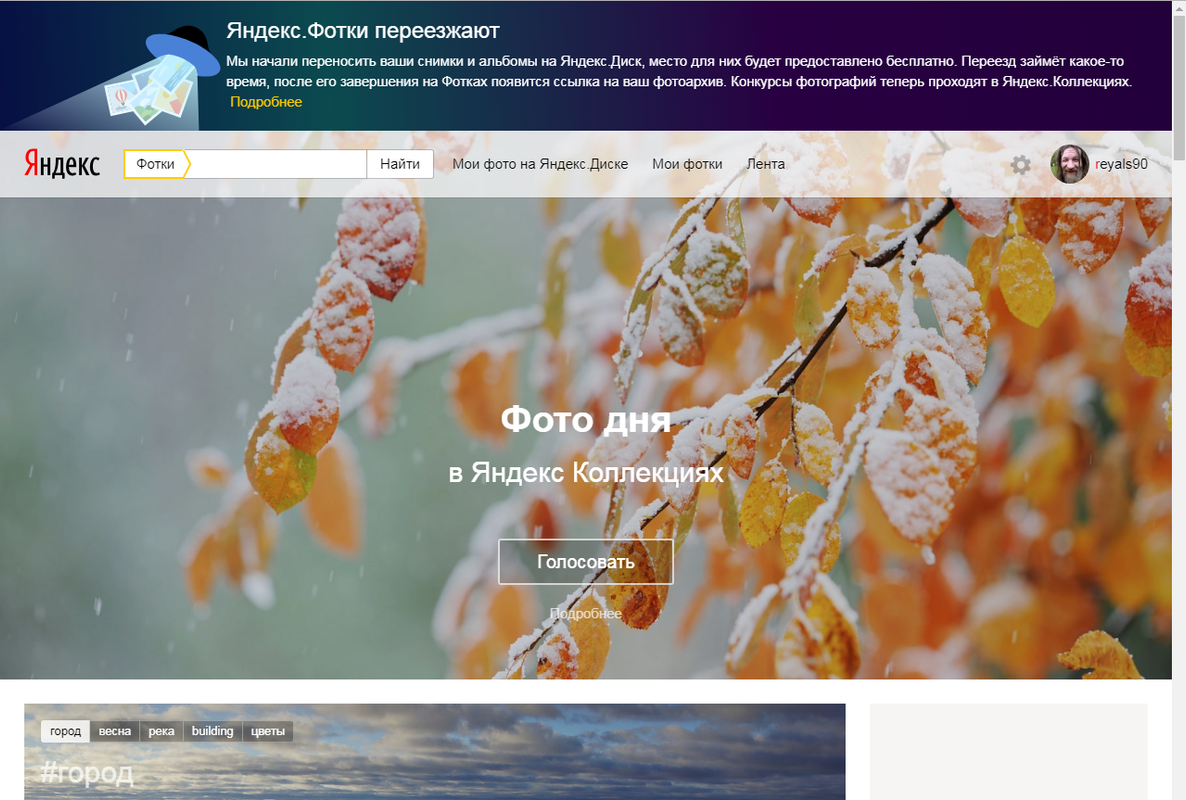The height and width of the screenshot is (800, 1186).
Task: Select the весна tag tab
Action: [115, 731]
